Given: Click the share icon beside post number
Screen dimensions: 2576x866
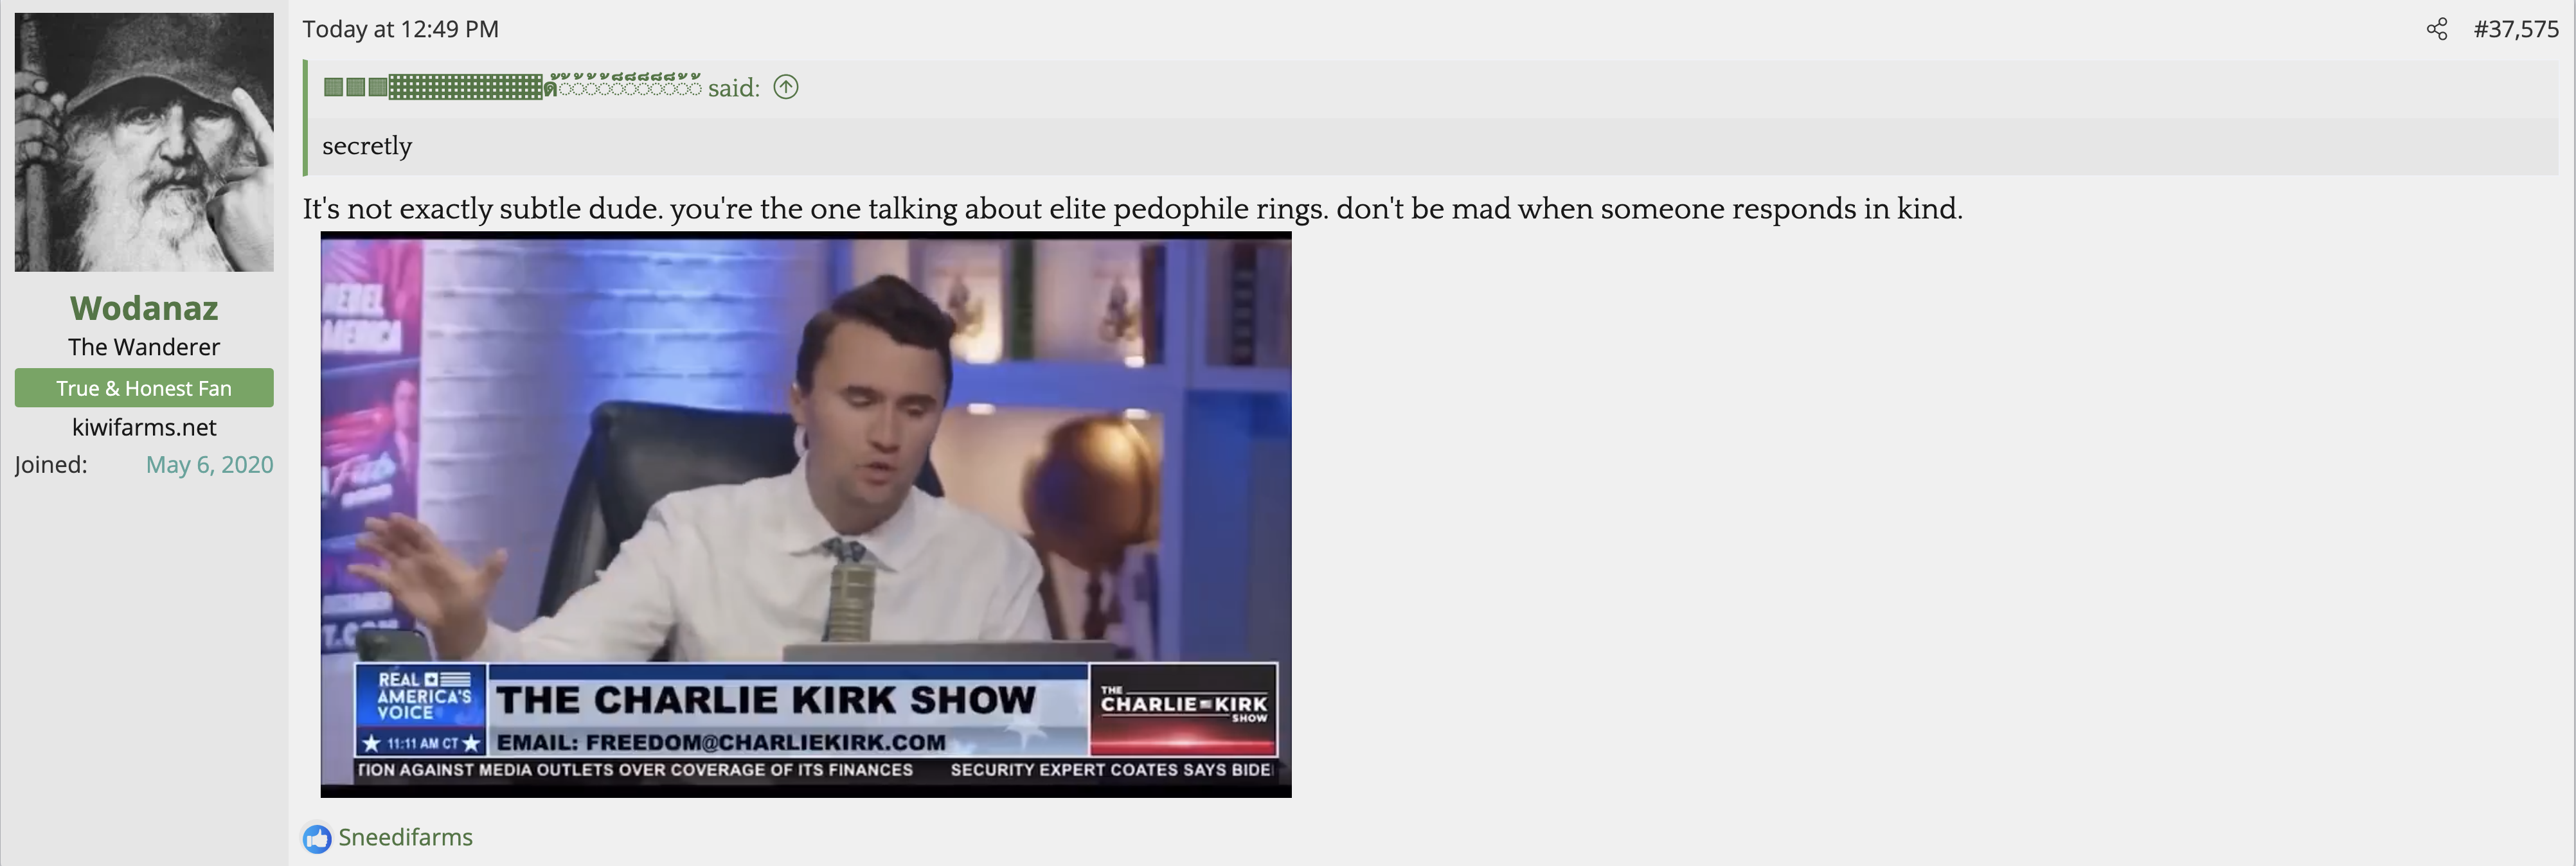Looking at the screenshot, I should (2437, 29).
